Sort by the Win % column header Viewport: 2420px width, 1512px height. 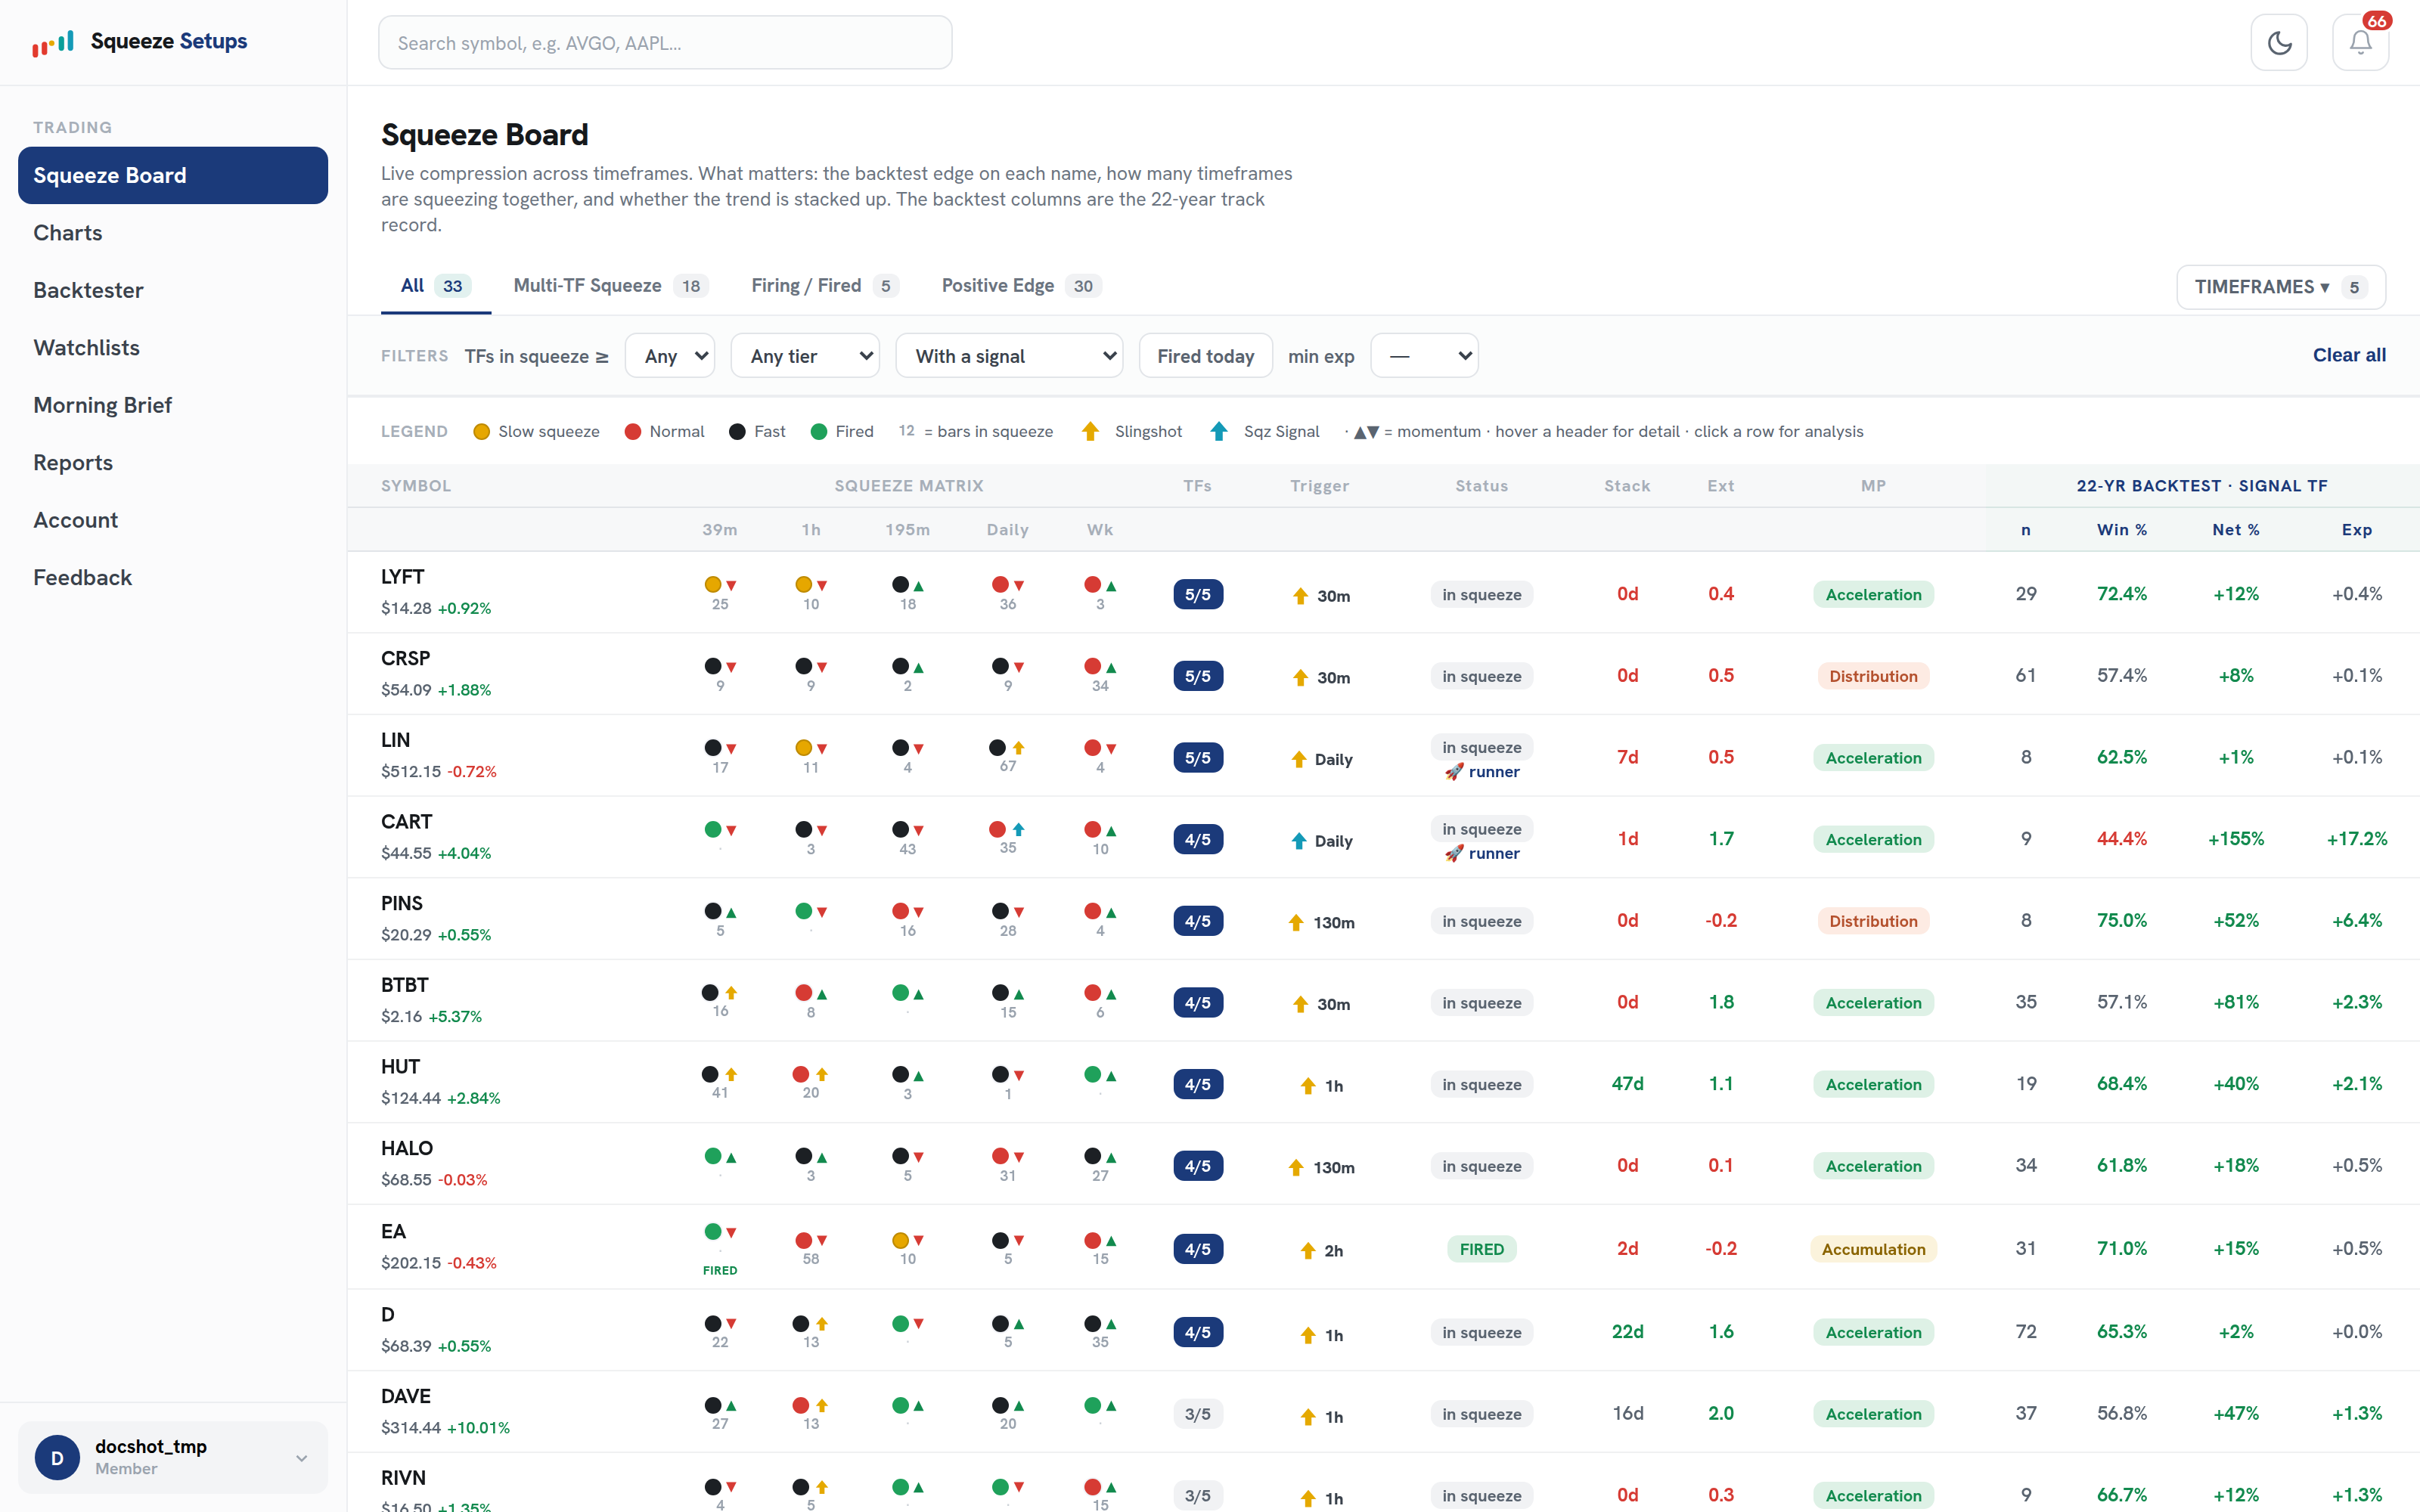pyautogui.click(x=2121, y=530)
